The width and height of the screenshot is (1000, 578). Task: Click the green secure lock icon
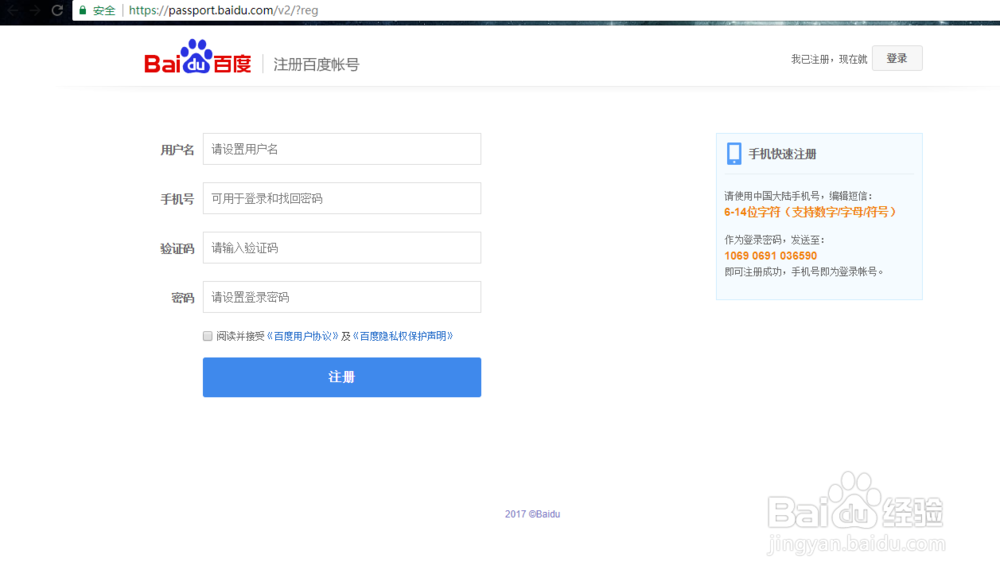[x=82, y=10]
